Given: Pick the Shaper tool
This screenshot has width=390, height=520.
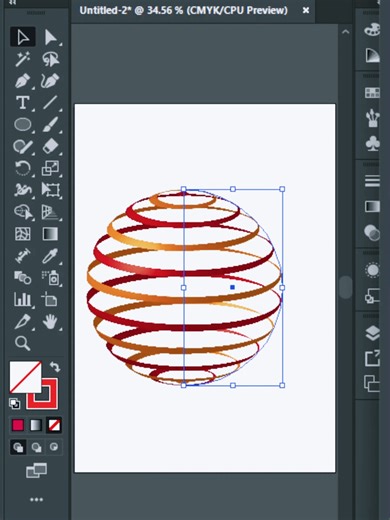Looking at the screenshot, I should (23, 147).
